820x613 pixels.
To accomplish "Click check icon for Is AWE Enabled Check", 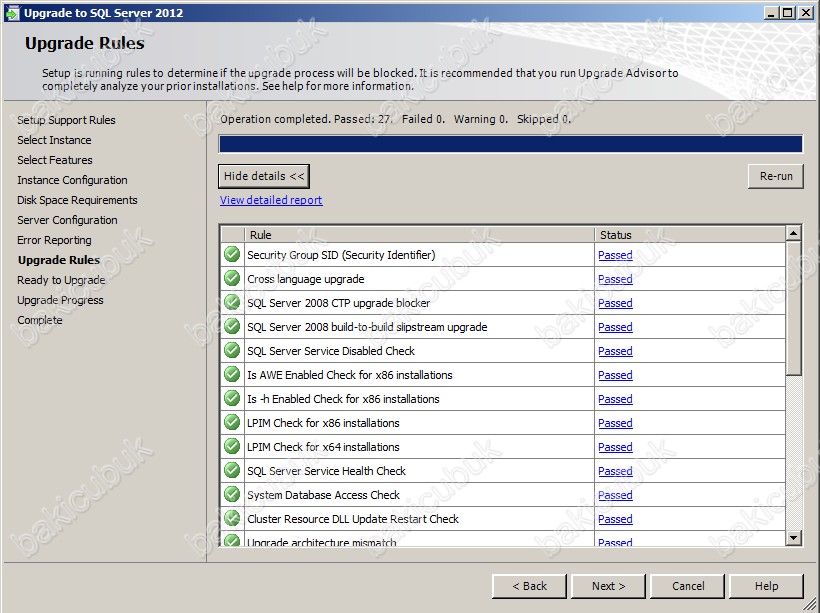I will (x=232, y=374).
